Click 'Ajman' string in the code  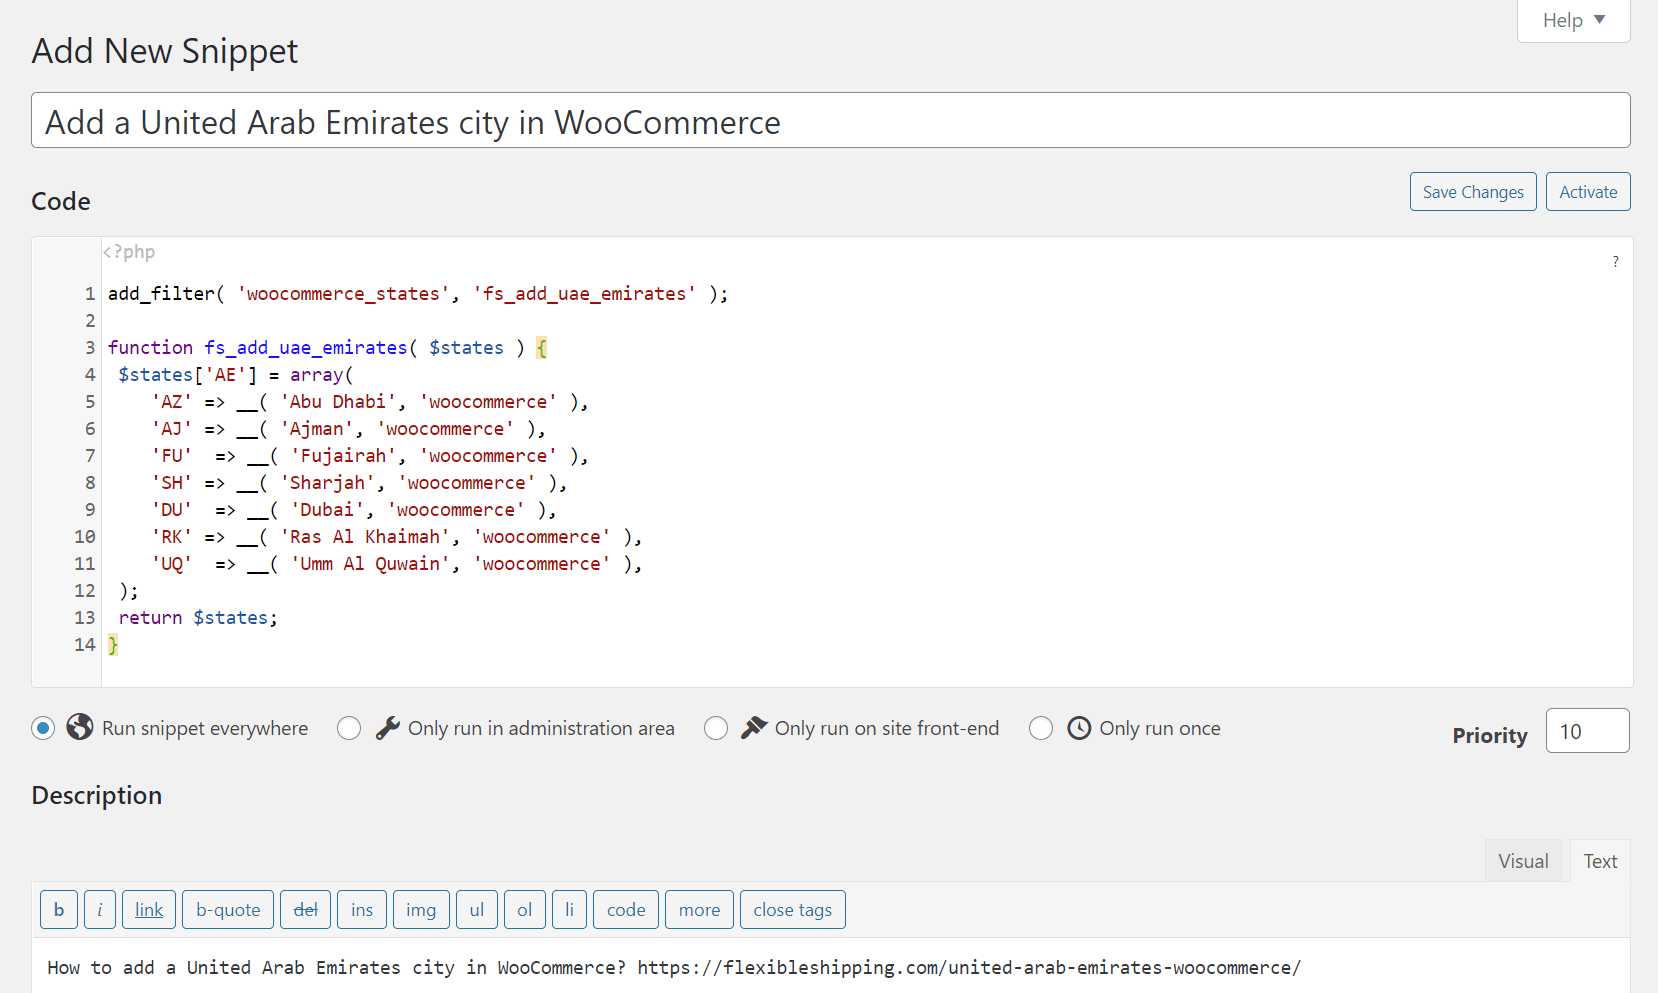point(317,429)
